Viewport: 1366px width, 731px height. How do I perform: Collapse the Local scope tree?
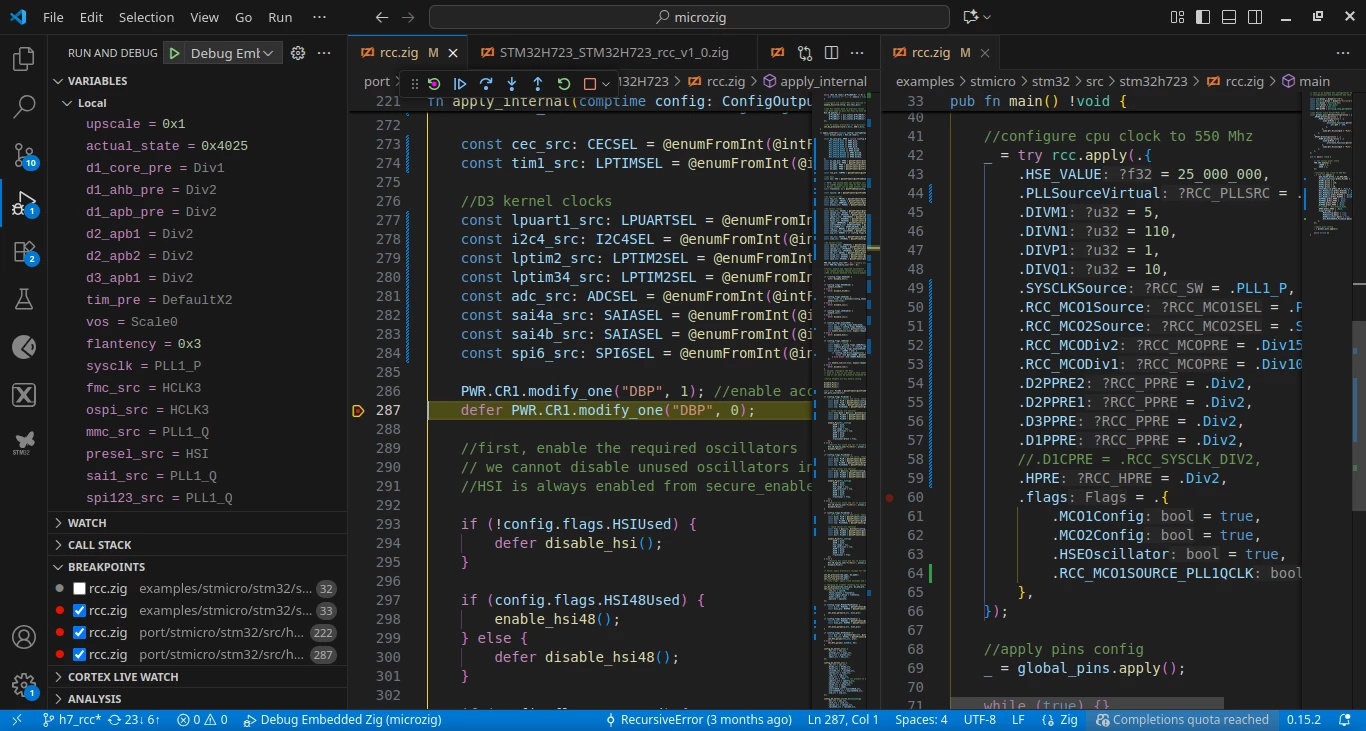tap(197, 103)
